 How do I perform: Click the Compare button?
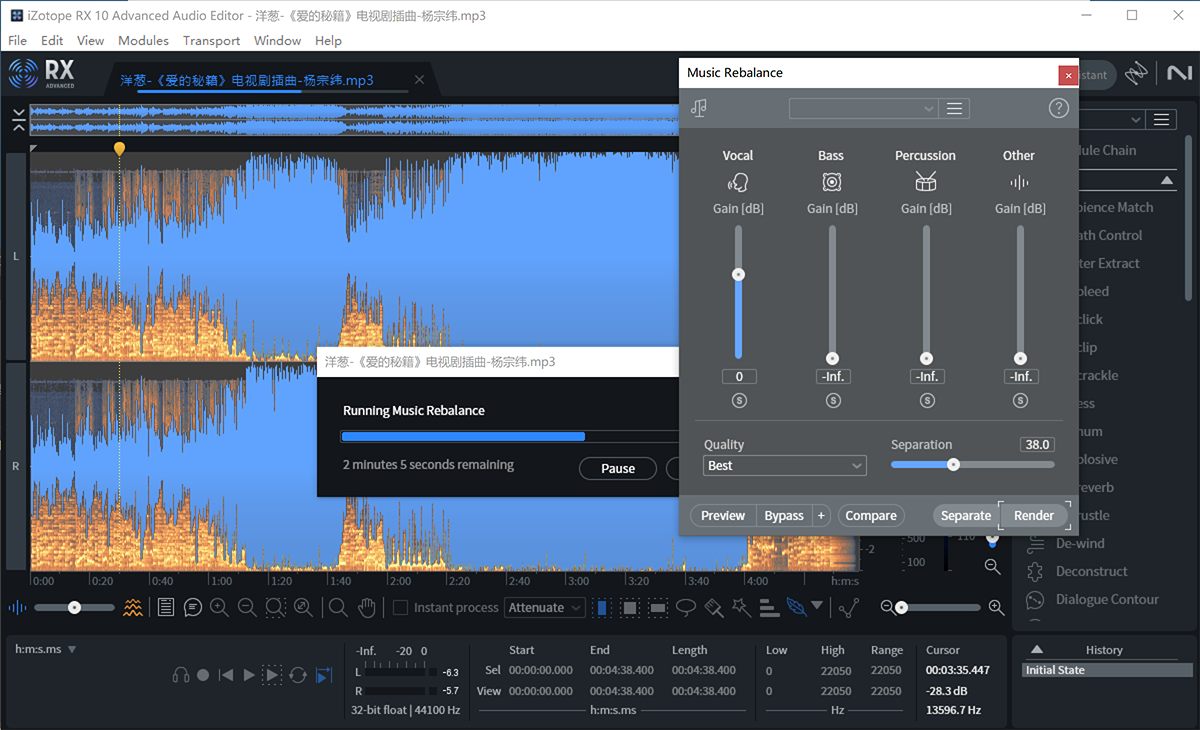pyautogui.click(x=871, y=516)
